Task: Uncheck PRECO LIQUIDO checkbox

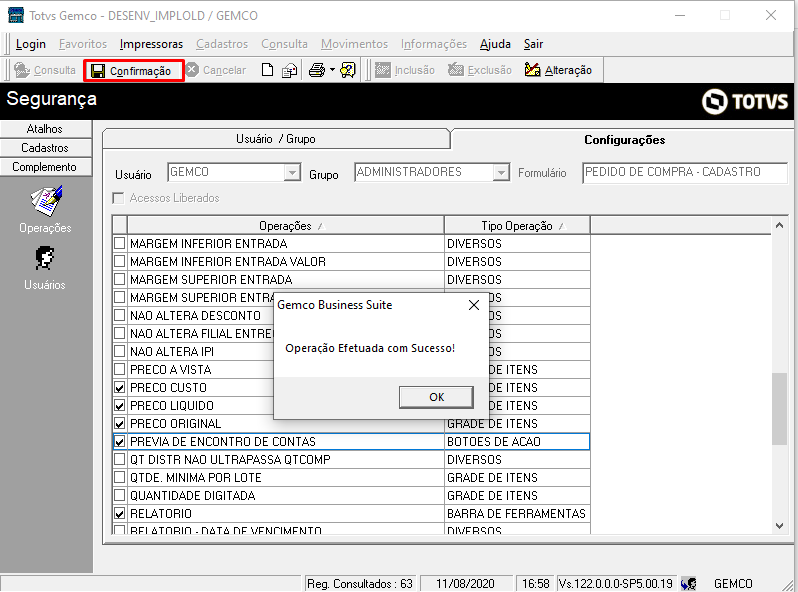Action: click(120, 405)
